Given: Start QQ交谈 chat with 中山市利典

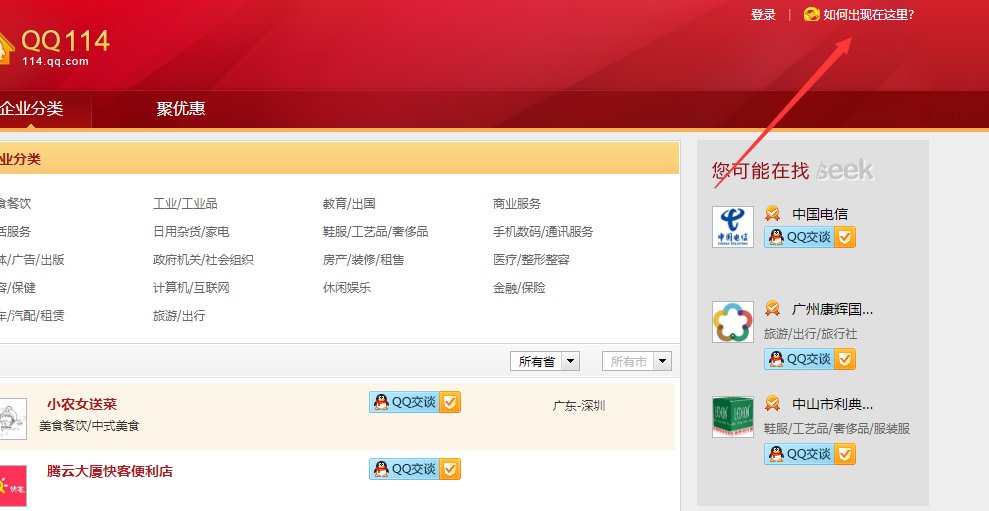Looking at the screenshot, I should 799,454.
